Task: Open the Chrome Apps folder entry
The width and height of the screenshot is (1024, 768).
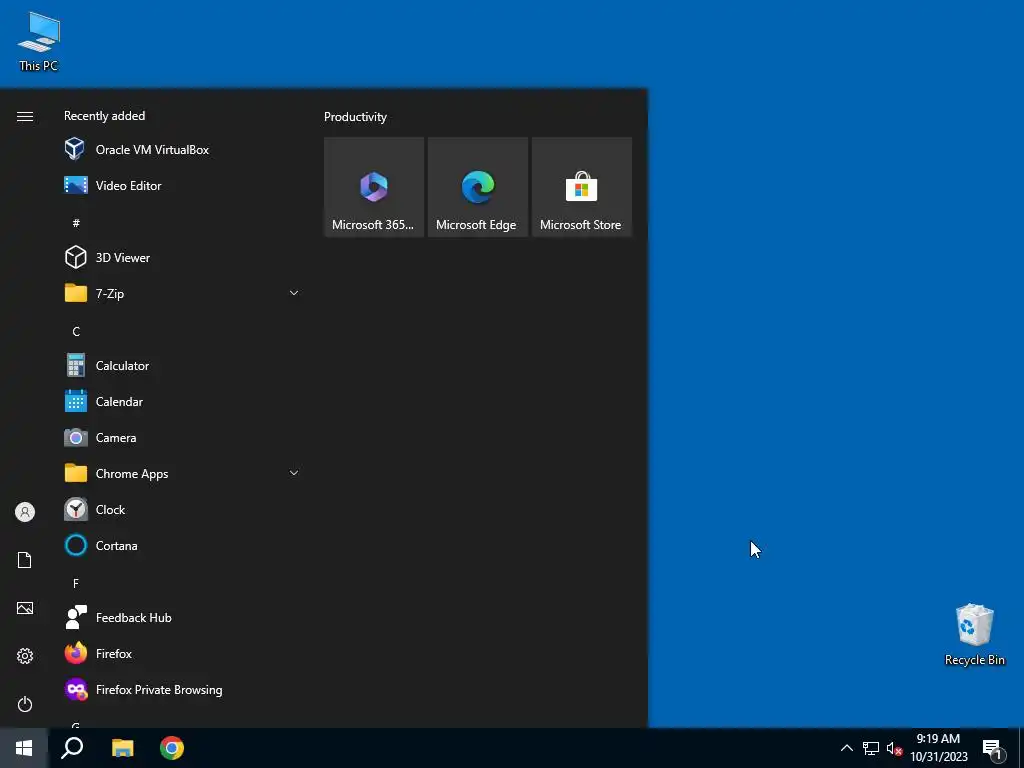Action: point(182,473)
